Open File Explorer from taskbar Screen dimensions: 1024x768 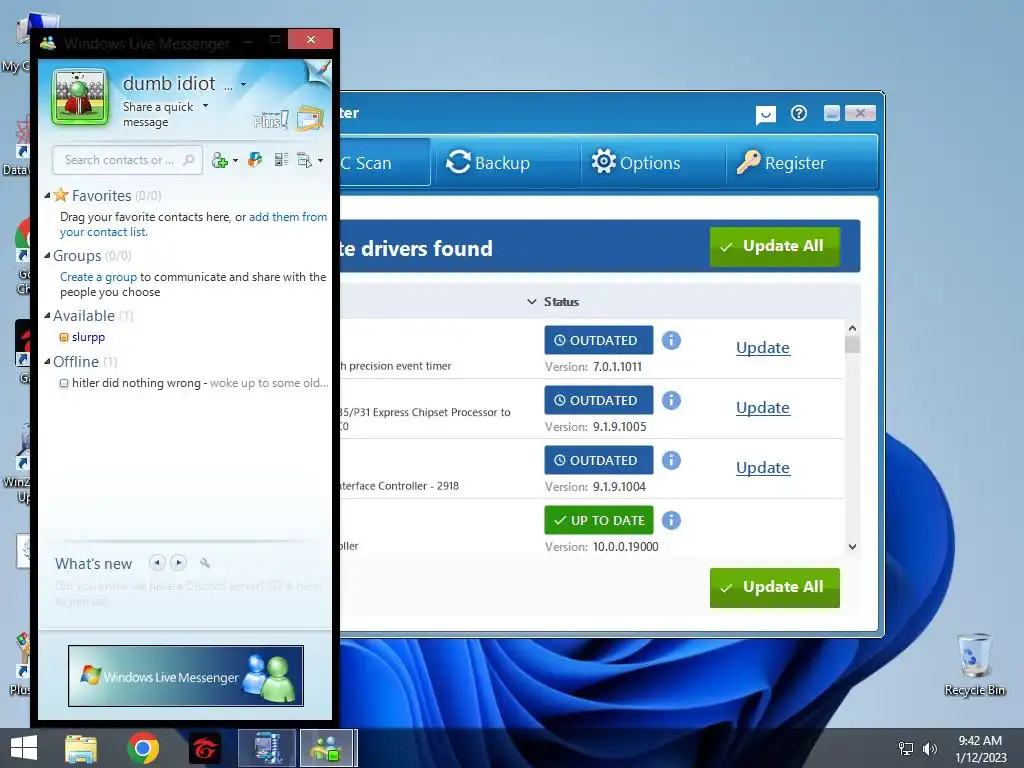point(80,748)
